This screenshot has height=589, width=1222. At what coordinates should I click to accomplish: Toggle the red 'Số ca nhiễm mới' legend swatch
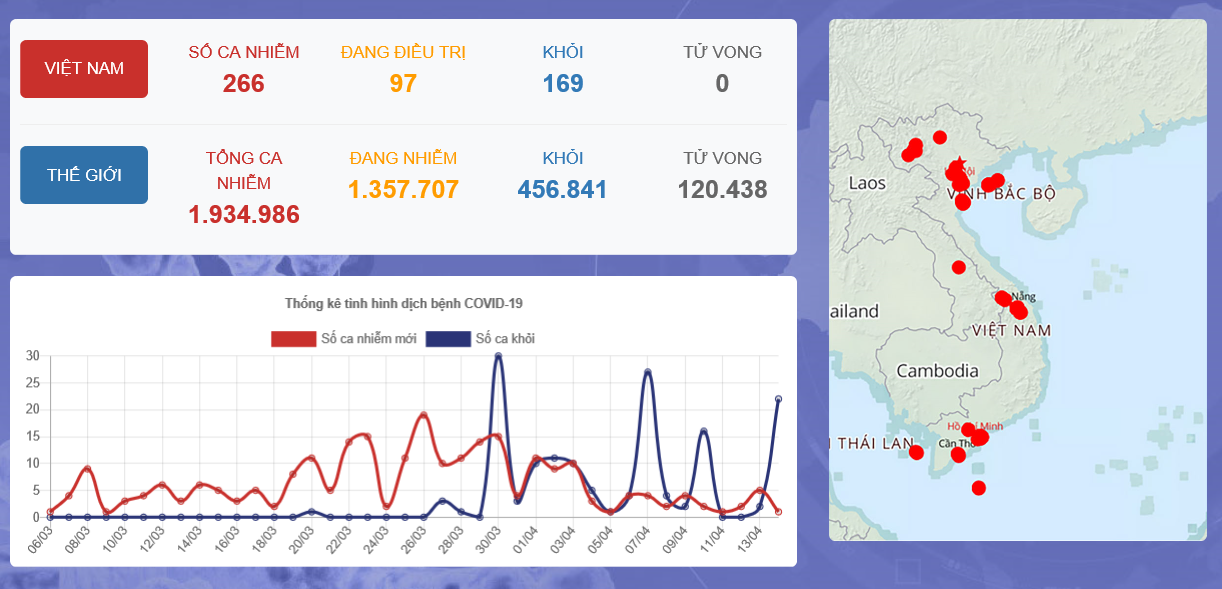click(x=293, y=339)
